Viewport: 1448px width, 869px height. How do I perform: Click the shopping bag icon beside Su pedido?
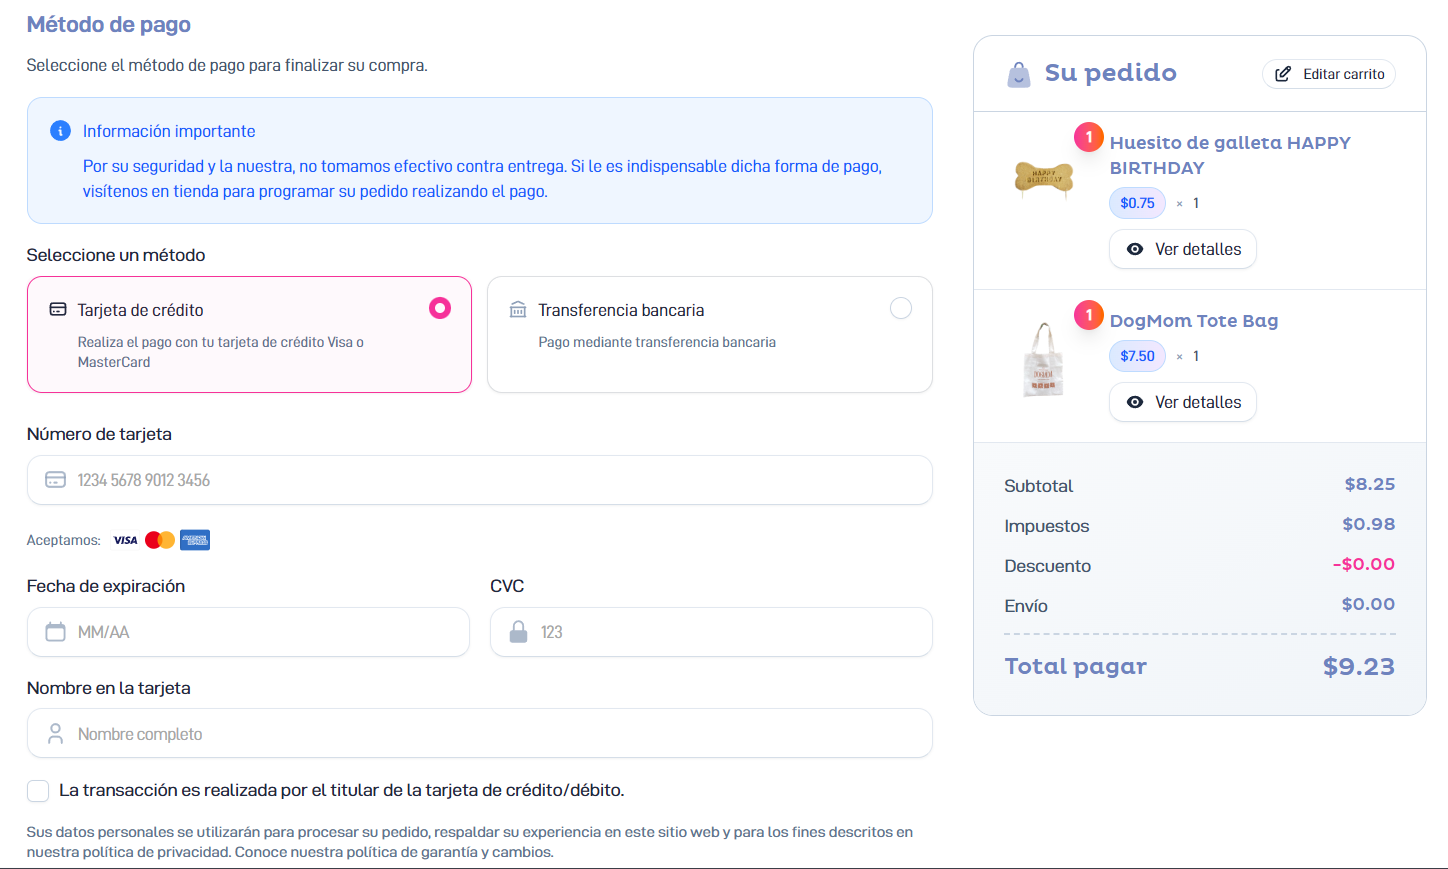coord(1018,75)
